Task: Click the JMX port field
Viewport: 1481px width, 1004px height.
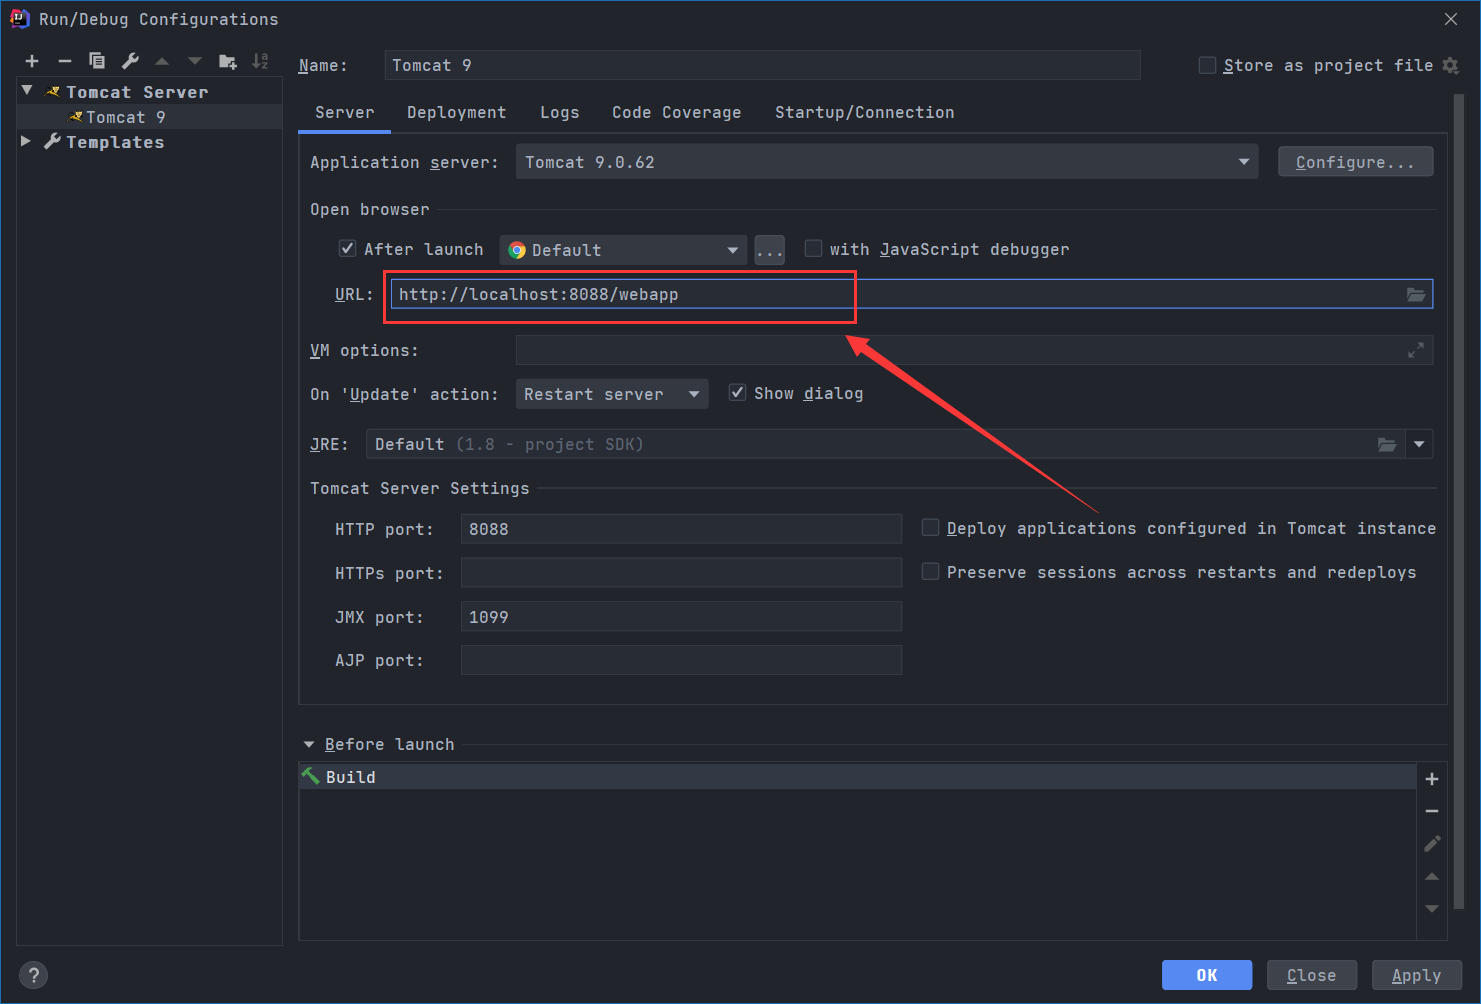Action: point(681,617)
